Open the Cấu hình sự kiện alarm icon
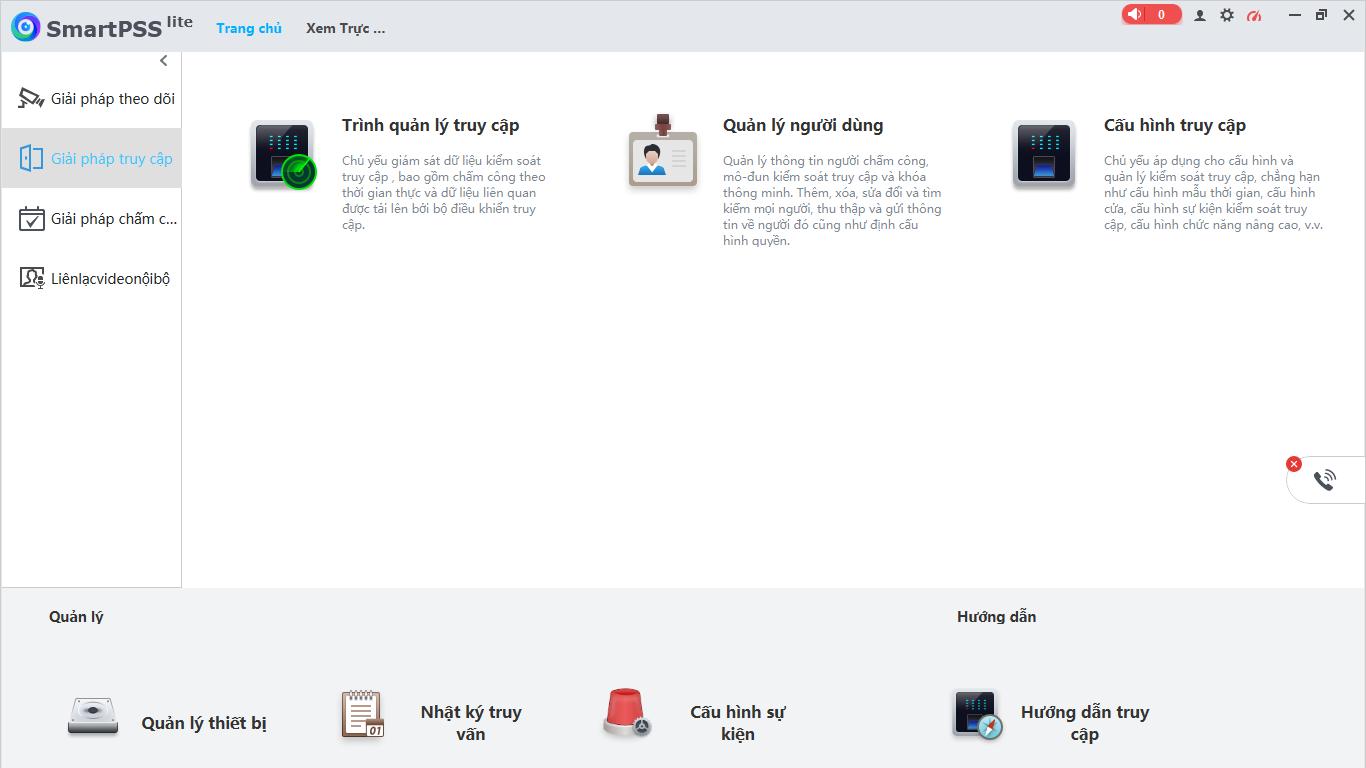Viewport: 1366px width, 768px height. click(x=627, y=714)
